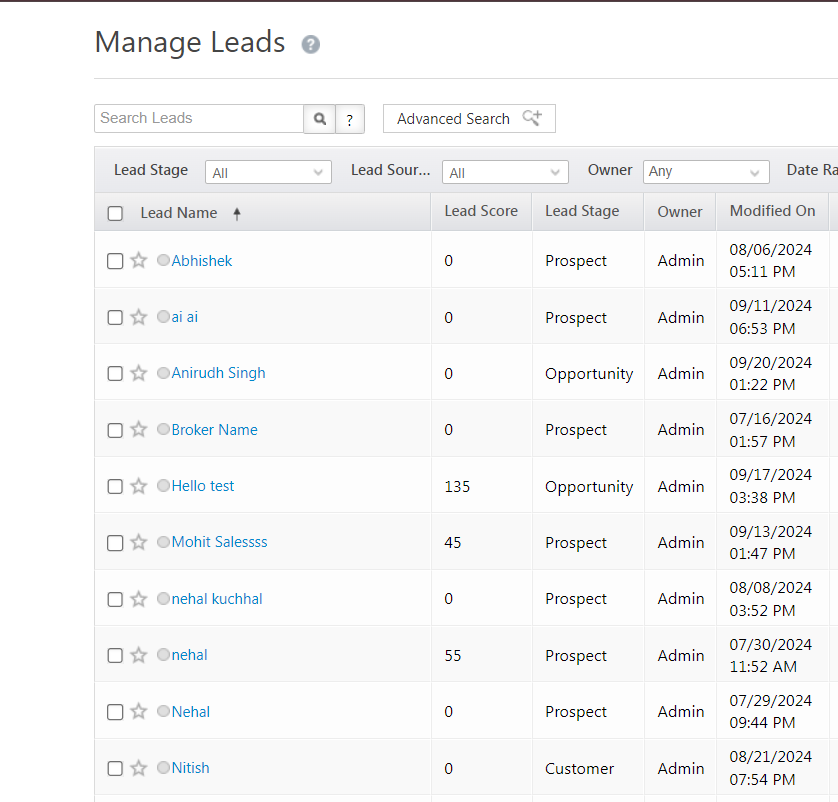The width and height of the screenshot is (838, 802).
Task: Sort by Modified On column header
Action: (772, 211)
